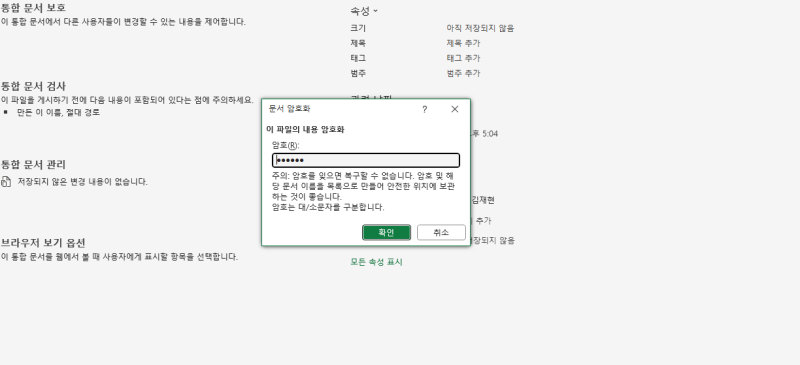Open help with the ? icon

point(424,109)
